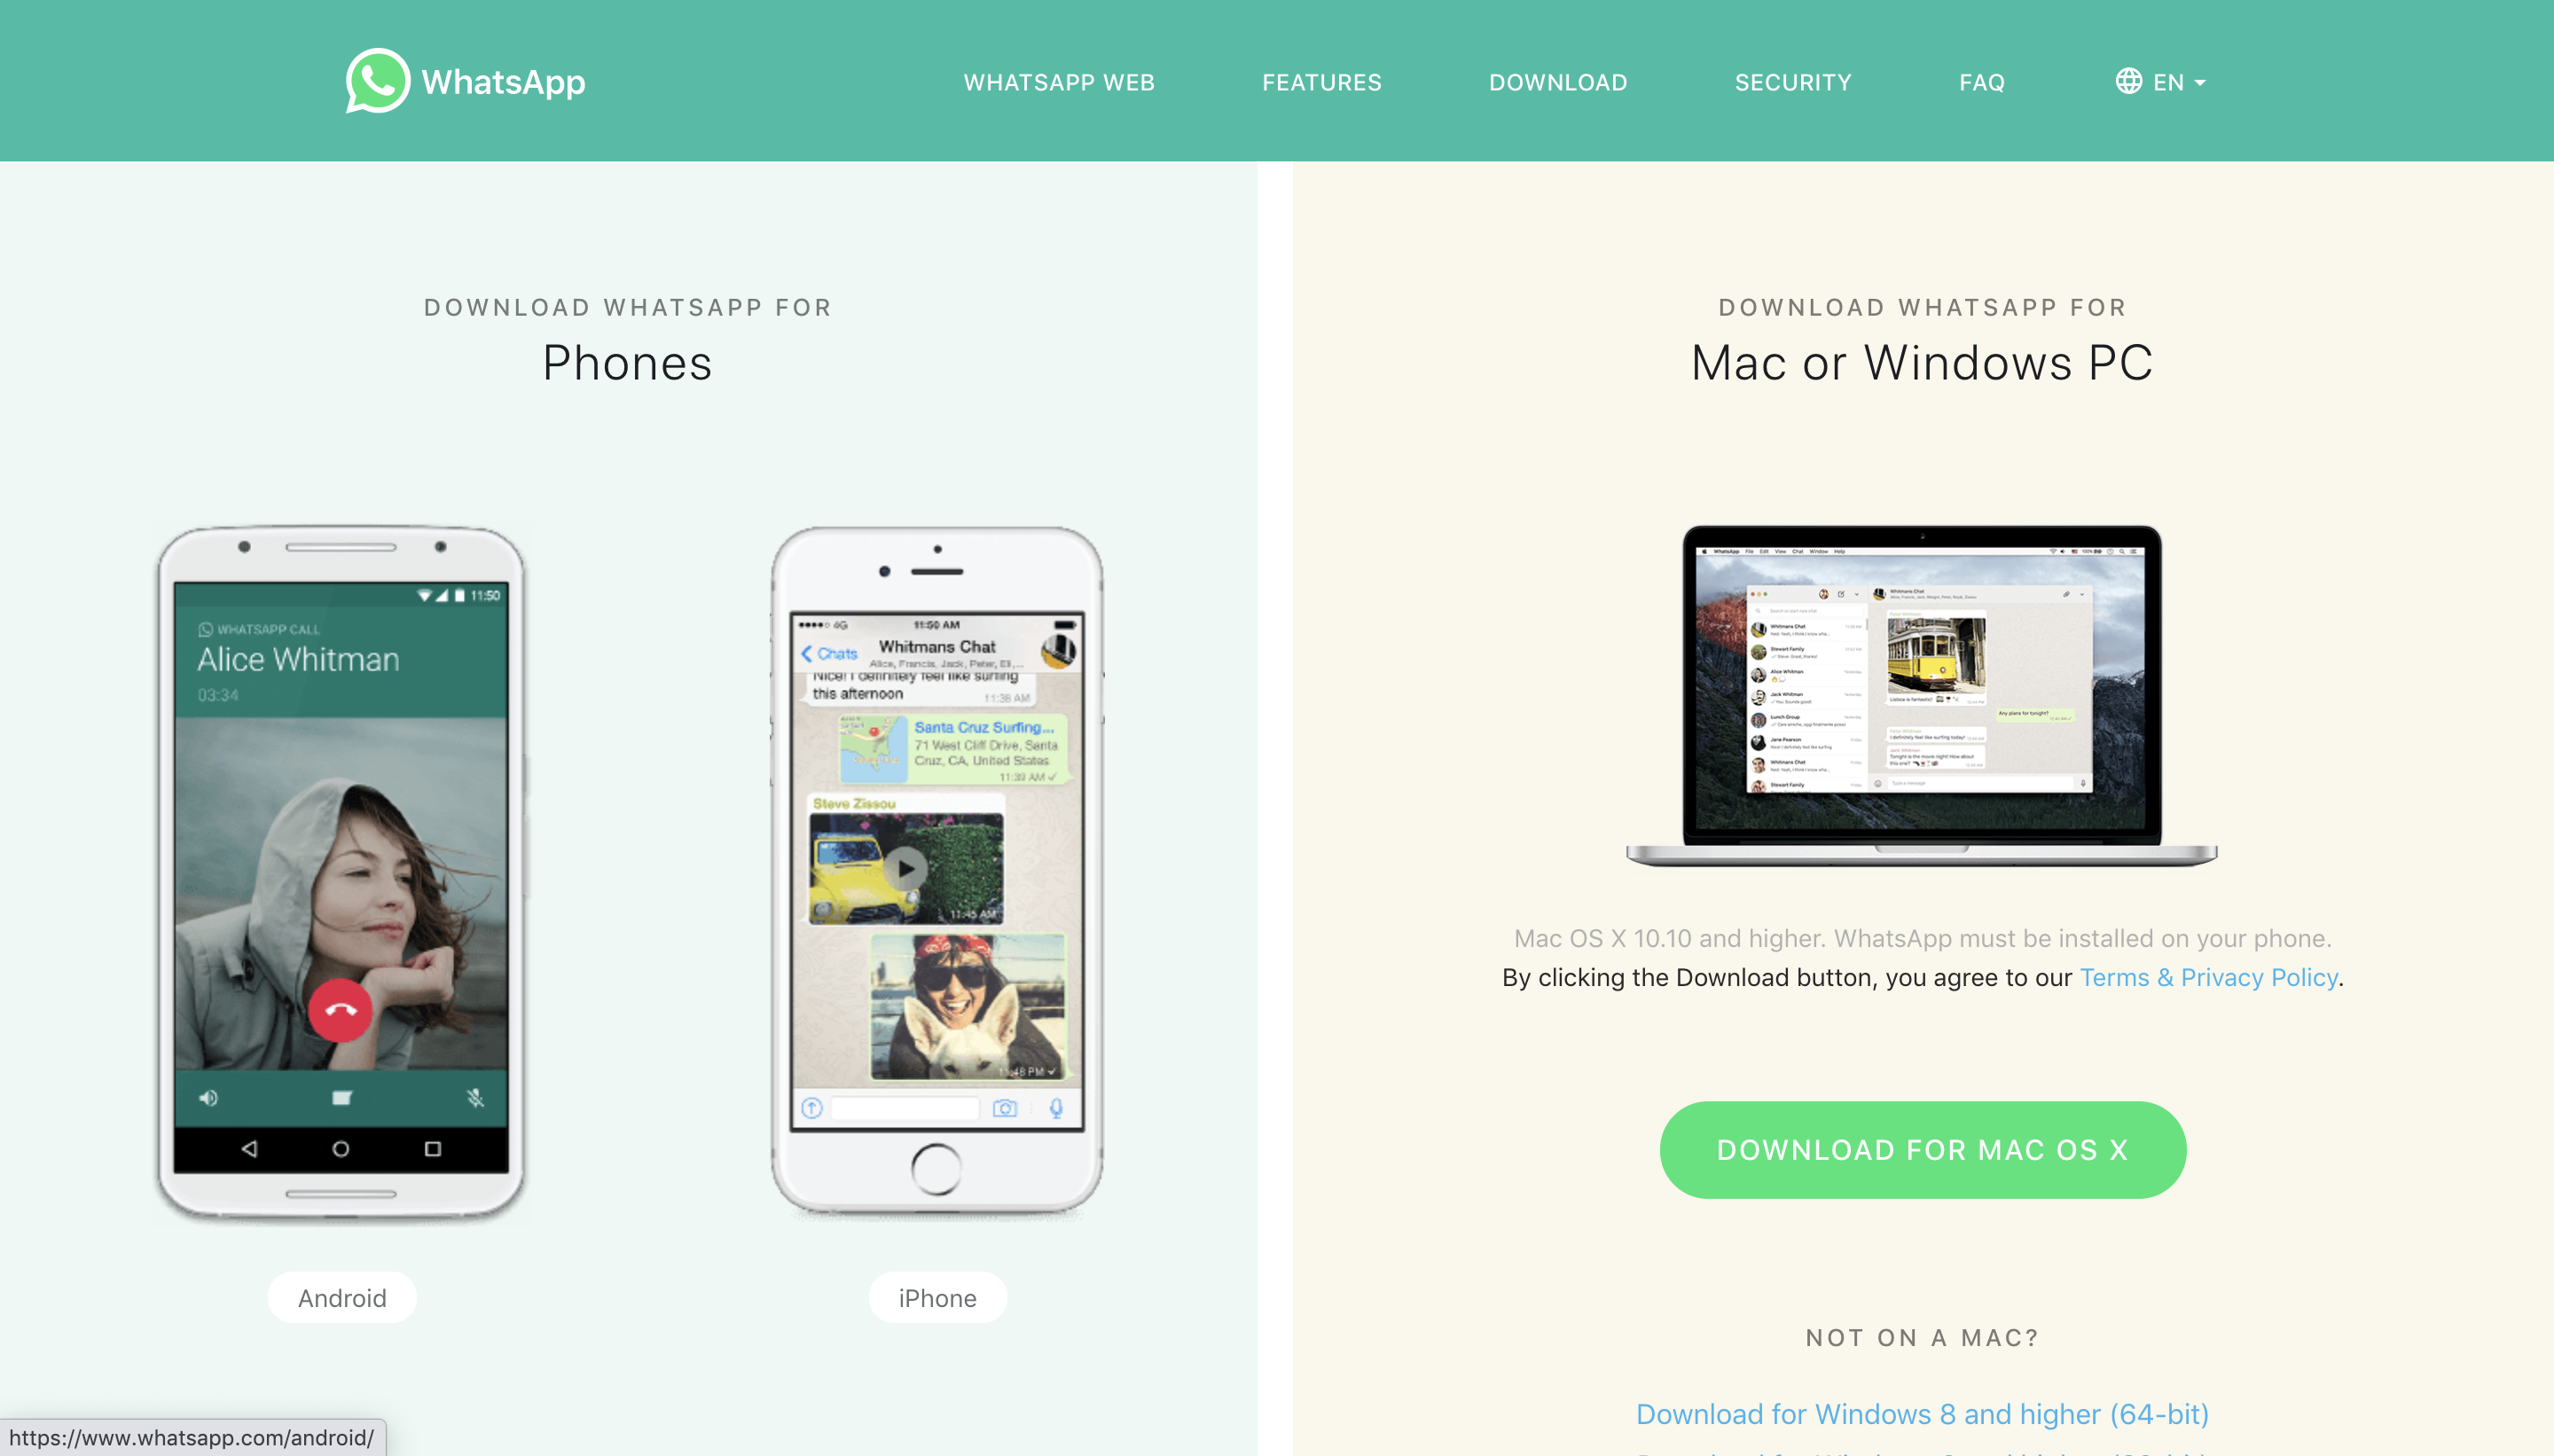Click the FAQ navigation item

pyautogui.click(x=1978, y=81)
